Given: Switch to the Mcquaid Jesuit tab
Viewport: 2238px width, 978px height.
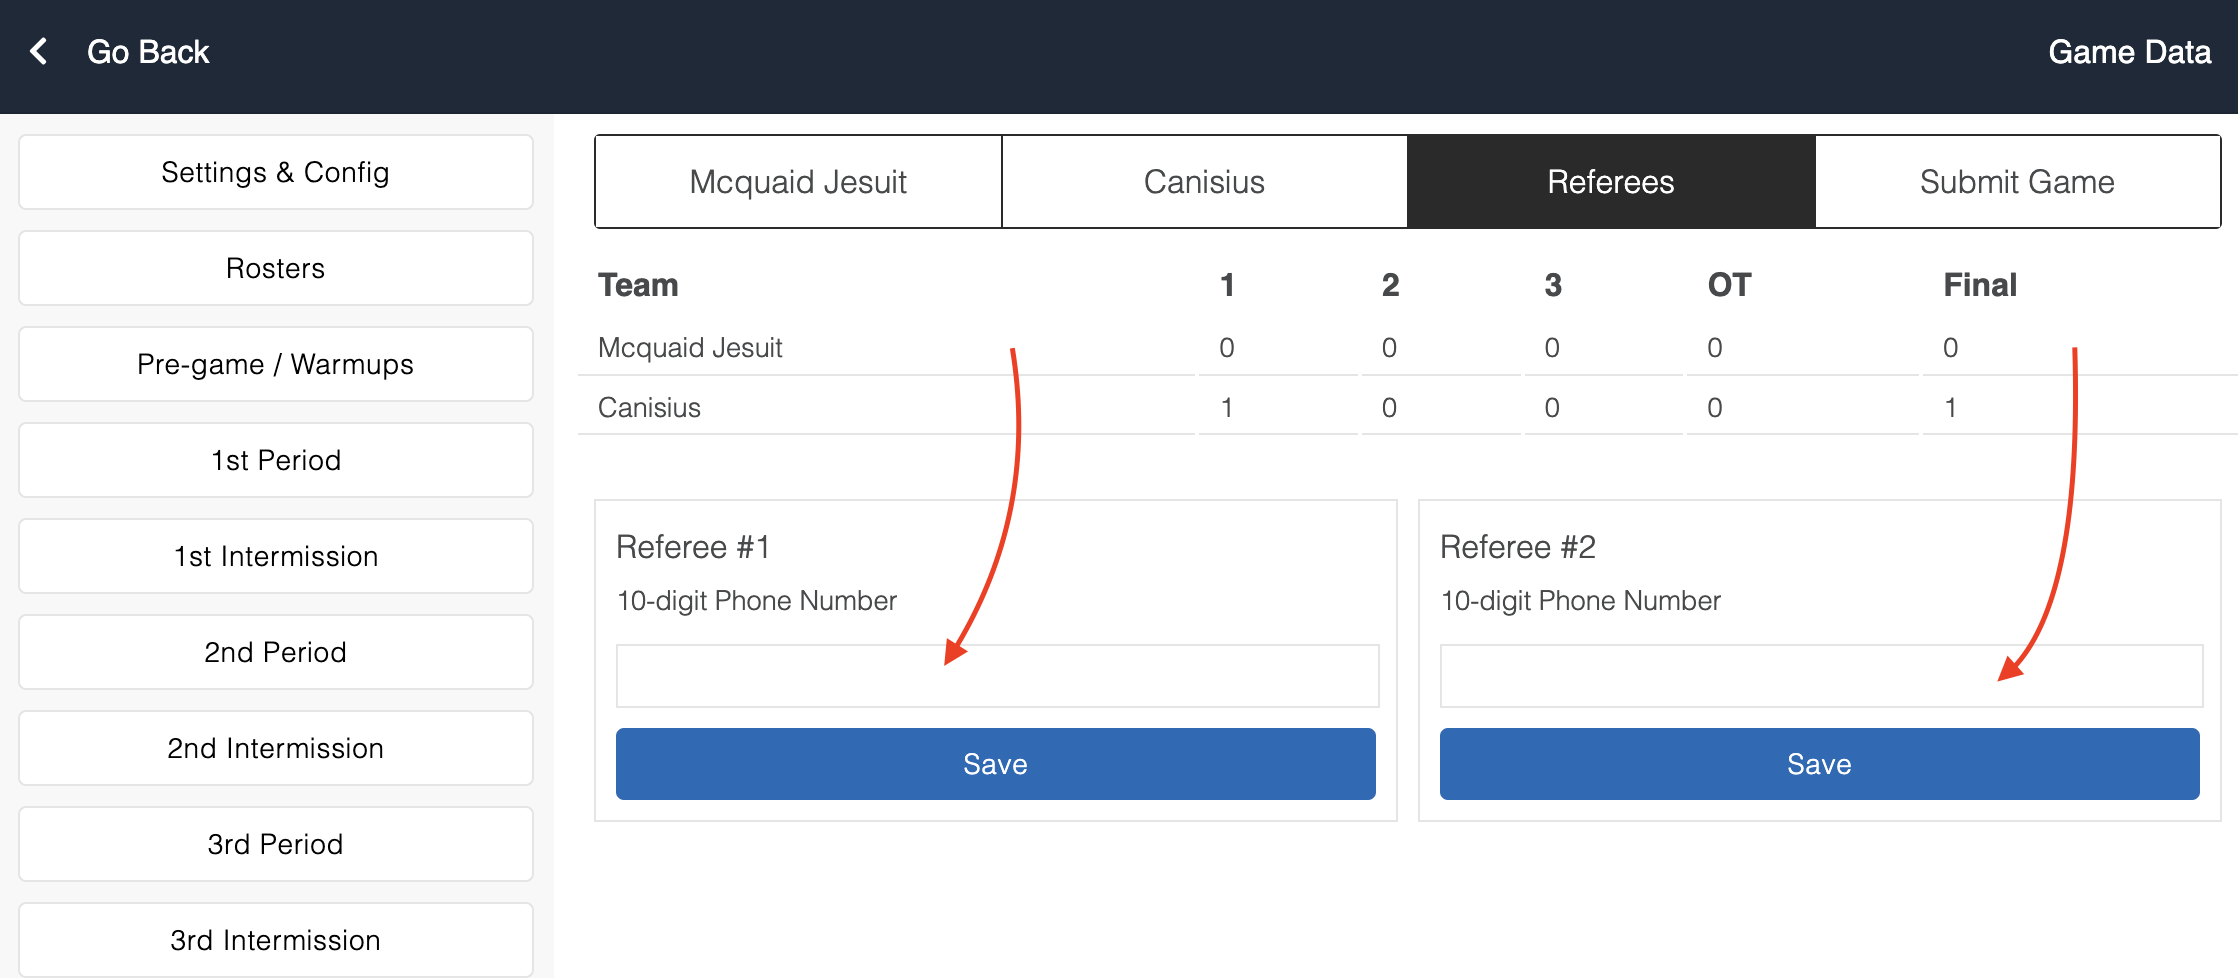Looking at the screenshot, I should click(798, 182).
